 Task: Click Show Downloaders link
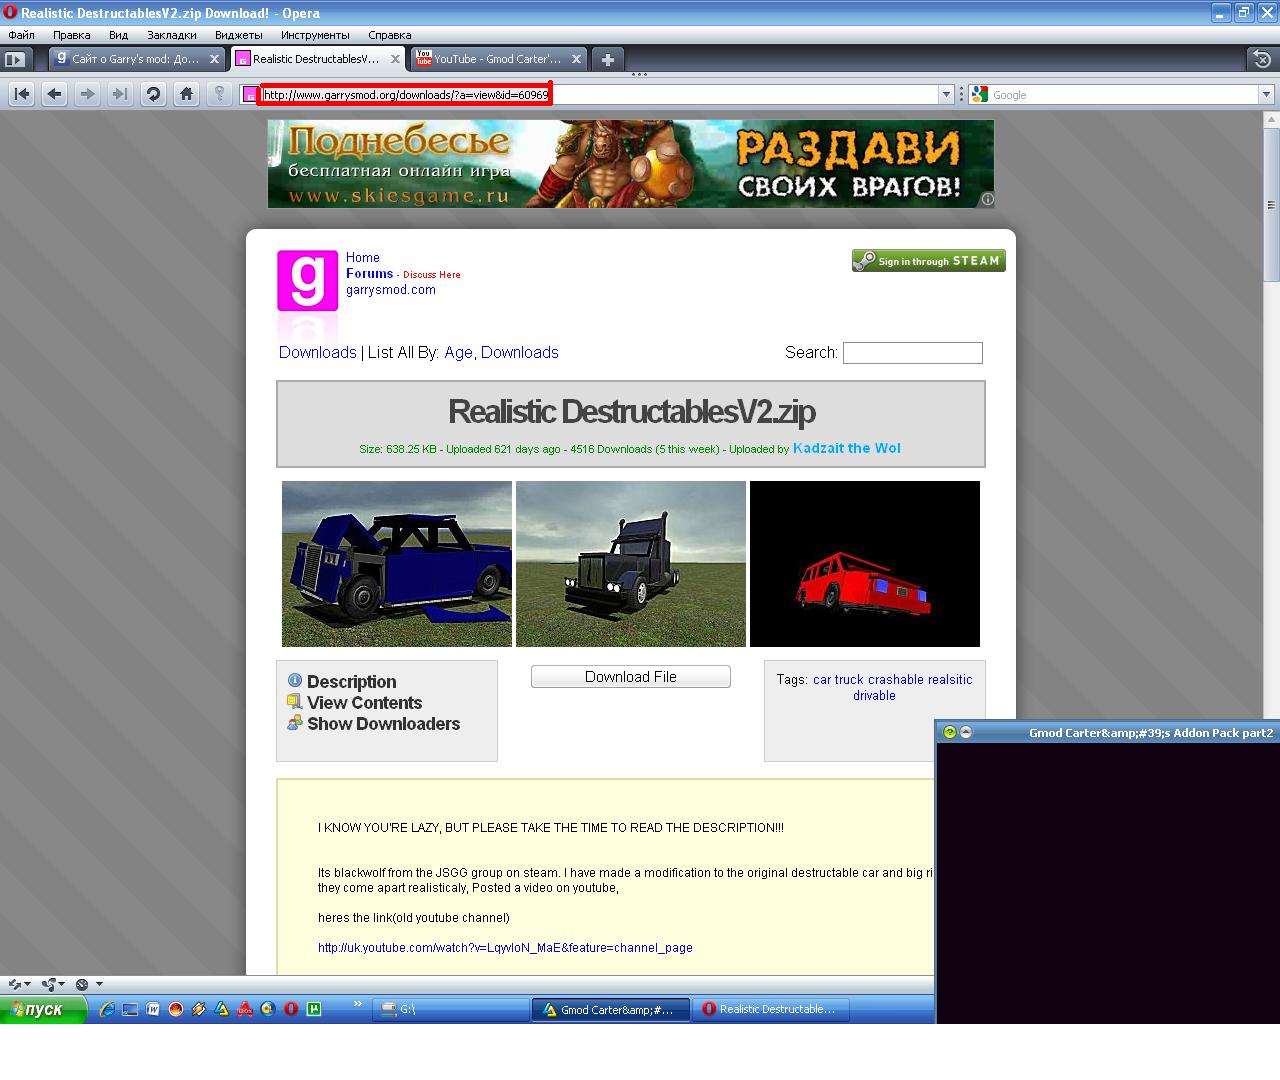tap(384, 724)
